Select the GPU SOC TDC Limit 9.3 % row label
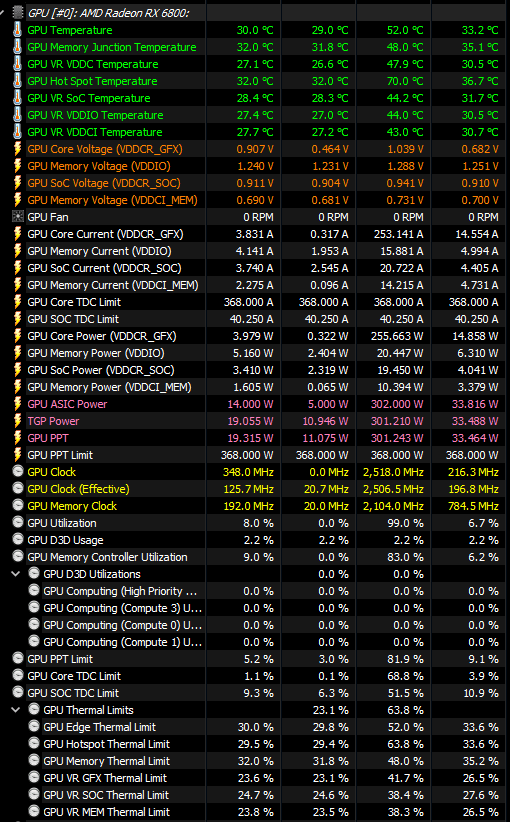 click(x=73, y=693)
